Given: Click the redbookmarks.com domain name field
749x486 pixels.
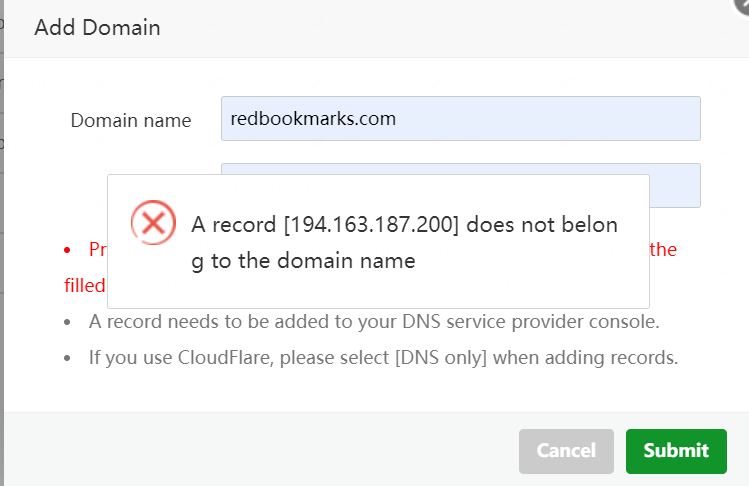Looking at the screenshot, I should pos(460,118).
